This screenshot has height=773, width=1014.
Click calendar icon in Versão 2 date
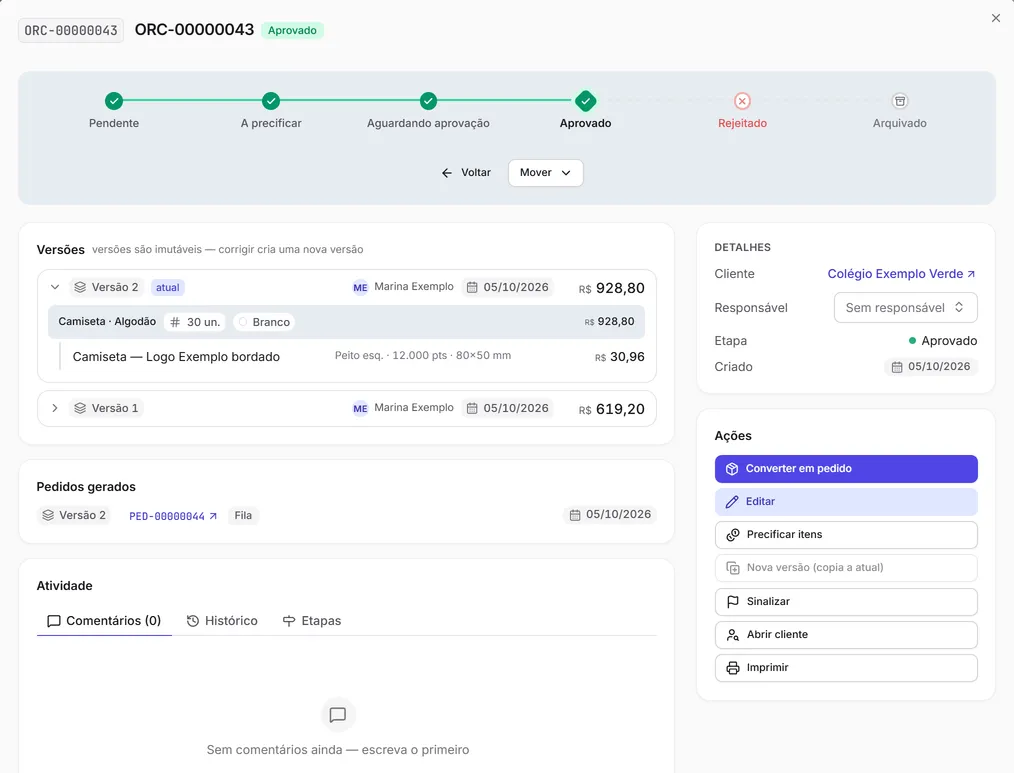tap(472, 287)
